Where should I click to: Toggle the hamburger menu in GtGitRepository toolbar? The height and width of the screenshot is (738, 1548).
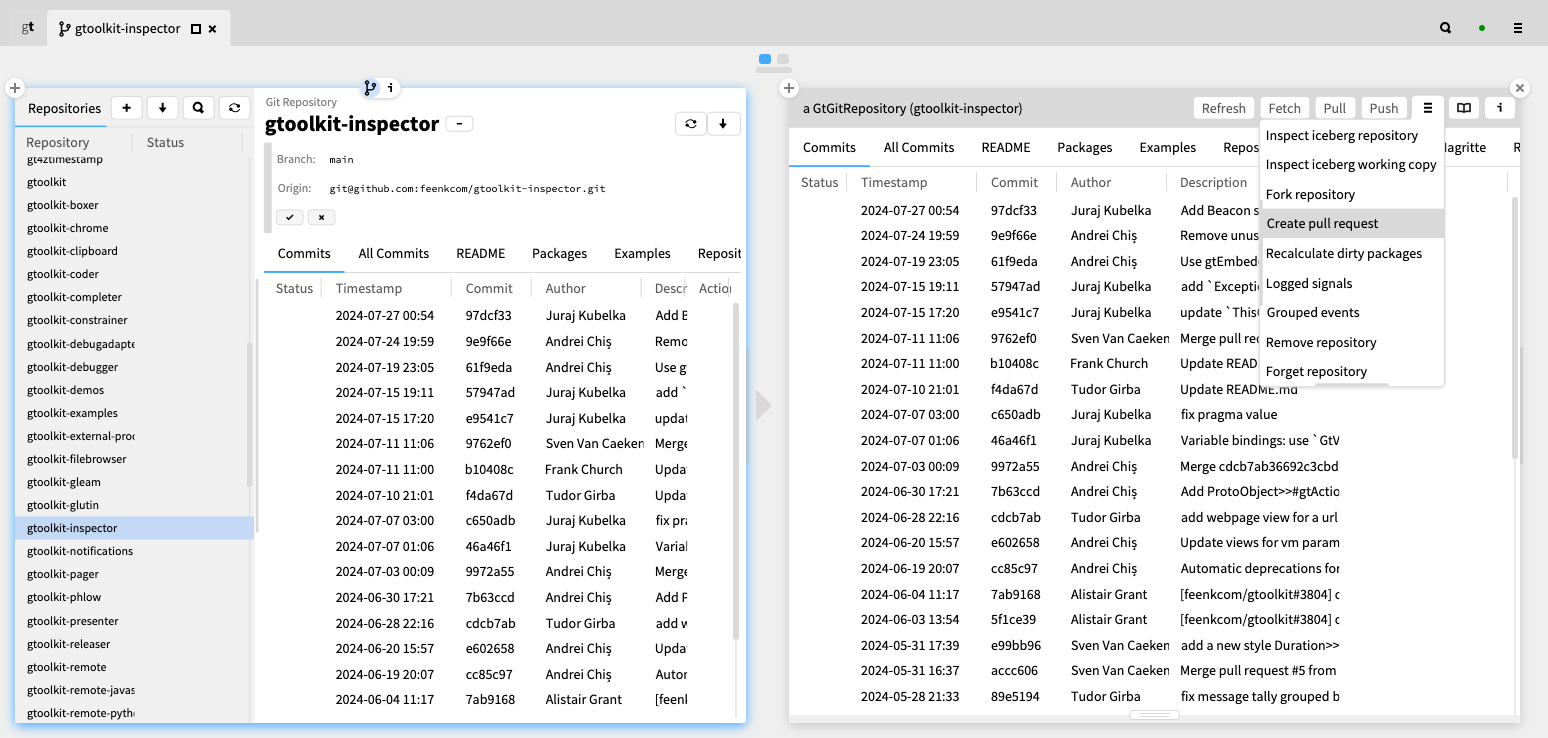coord(1428,108)
